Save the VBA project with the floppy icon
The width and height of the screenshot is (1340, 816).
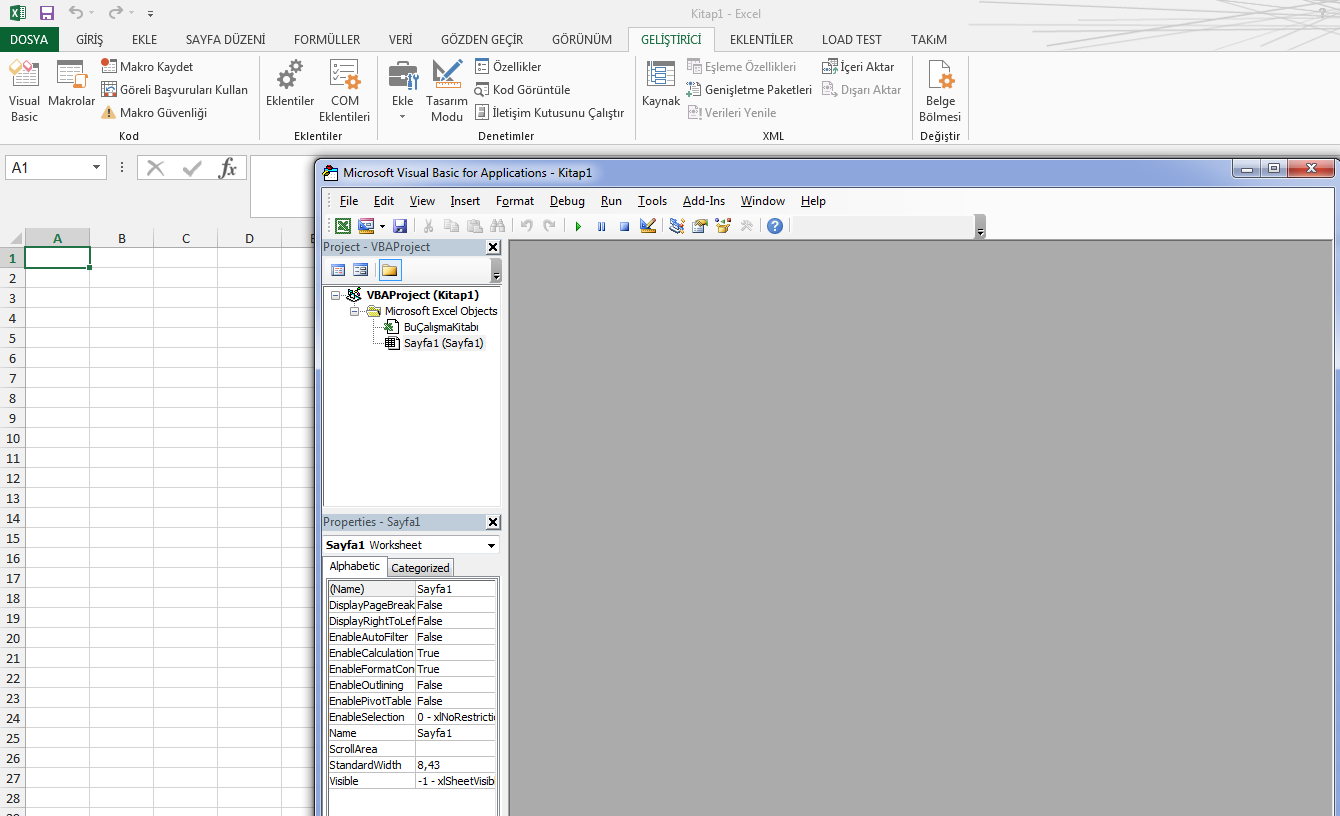point(400,226)
